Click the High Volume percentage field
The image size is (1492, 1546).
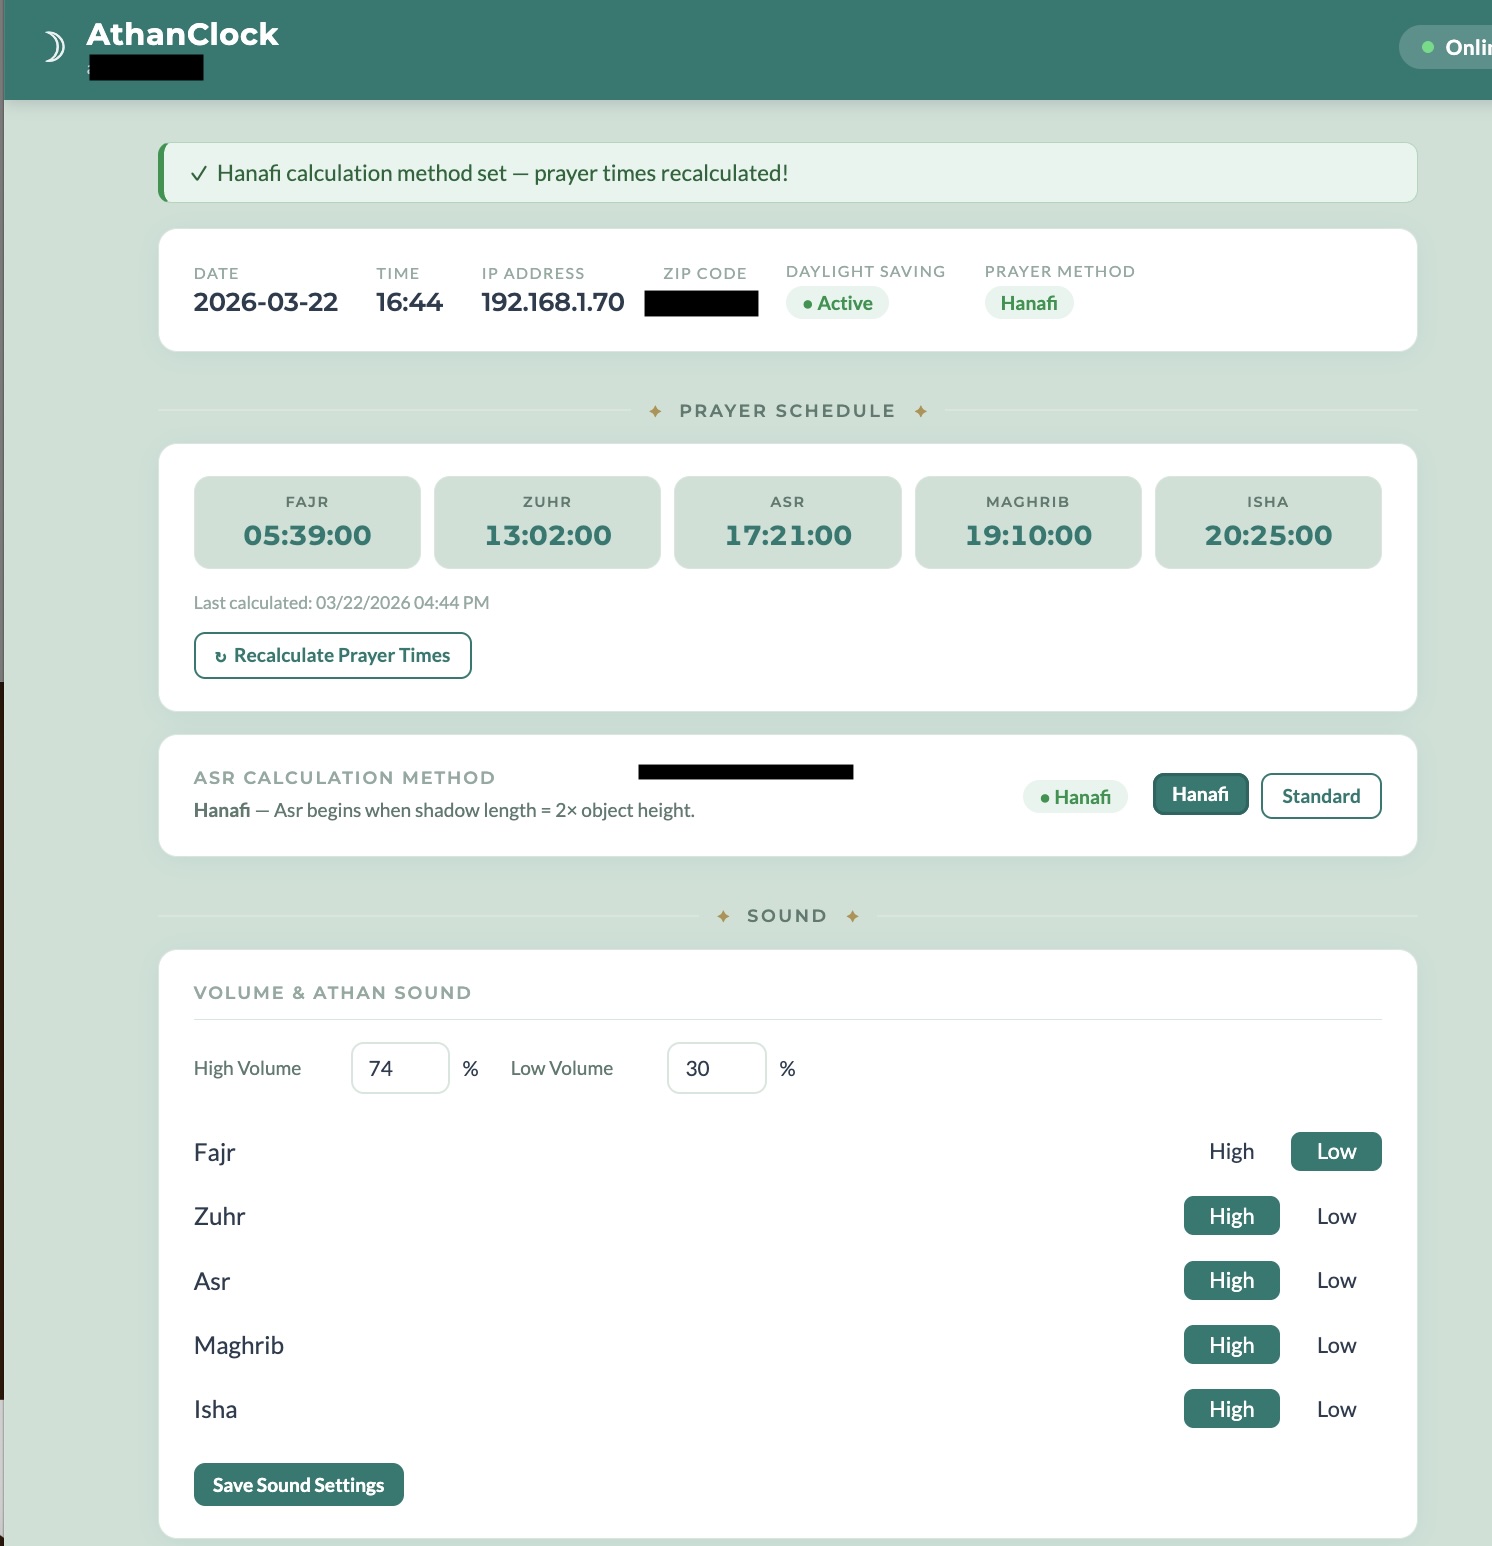tap(399, 1068)
